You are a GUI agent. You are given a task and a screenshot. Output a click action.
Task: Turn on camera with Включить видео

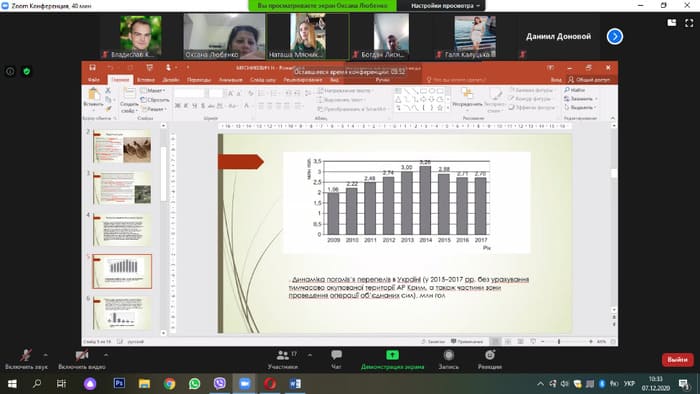(x=82, y=360)
